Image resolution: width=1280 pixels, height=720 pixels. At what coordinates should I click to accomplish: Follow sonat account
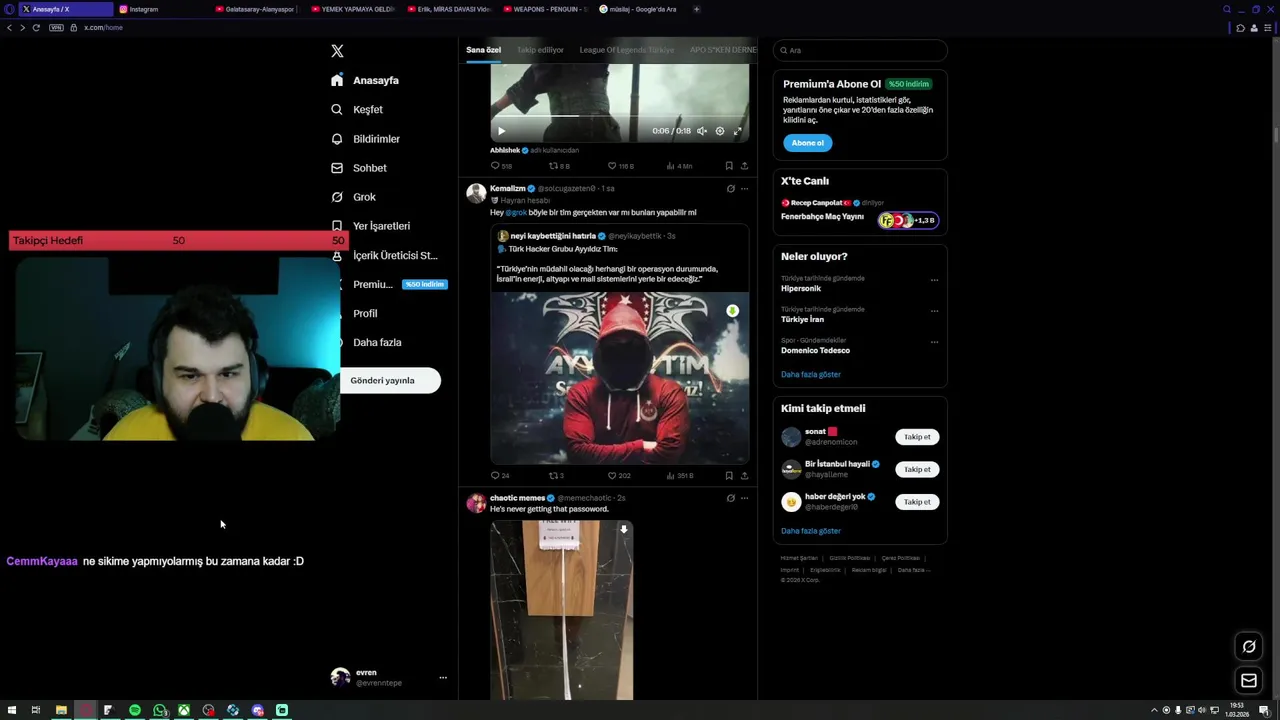click(917, 437)
